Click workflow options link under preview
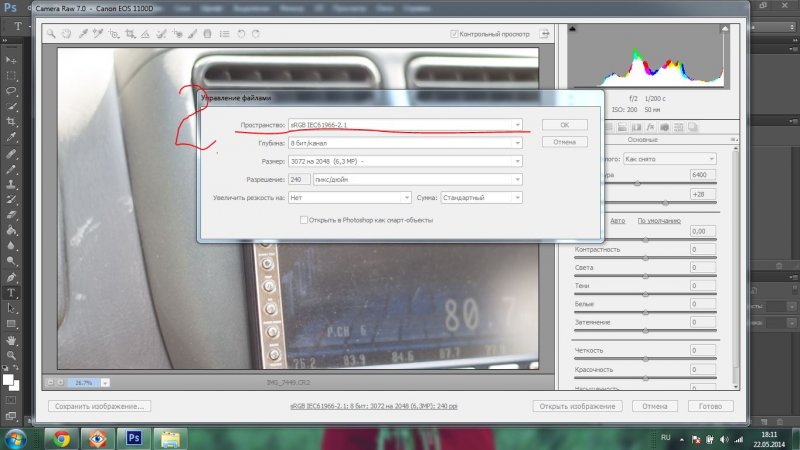Screen dimensions: 800x450 [x=373, y=406]
